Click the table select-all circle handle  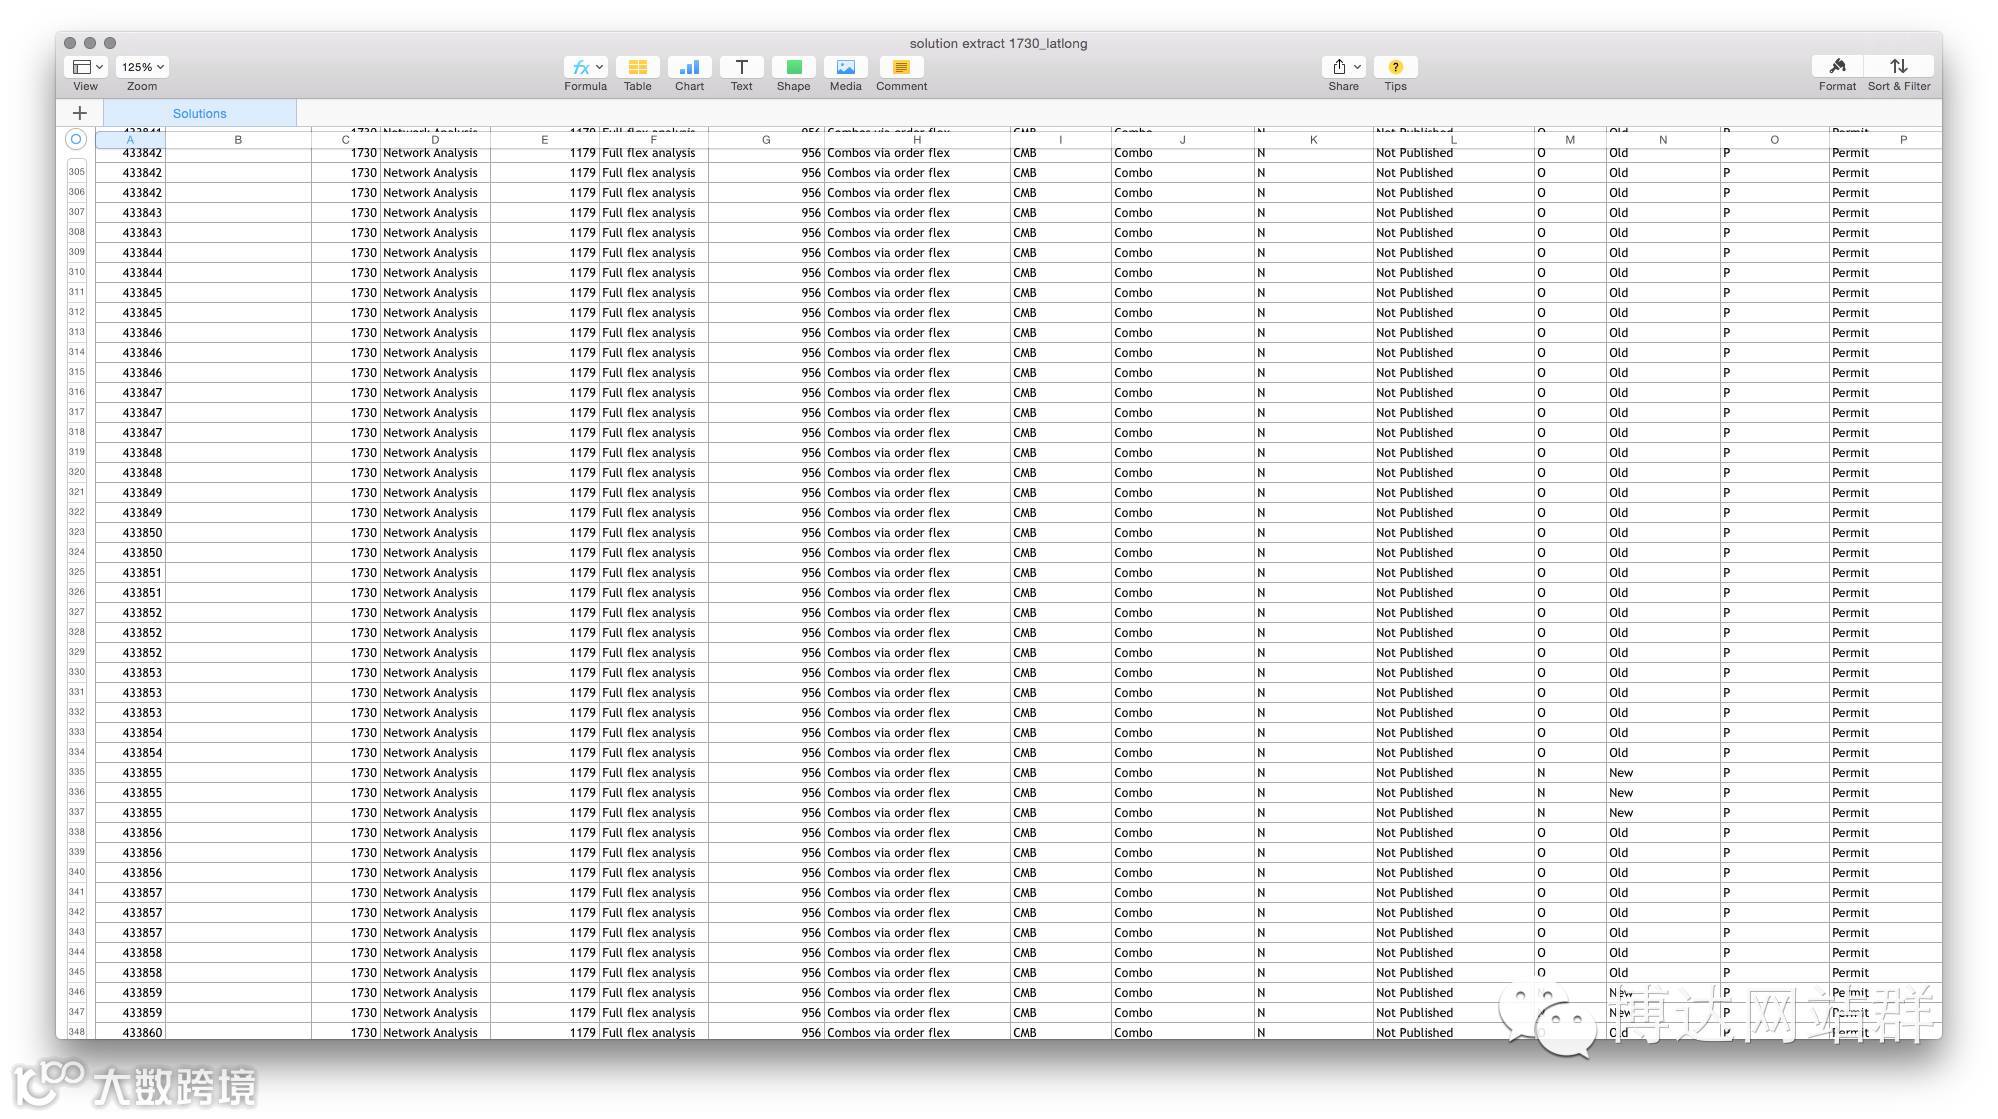(x=76, y=139)
